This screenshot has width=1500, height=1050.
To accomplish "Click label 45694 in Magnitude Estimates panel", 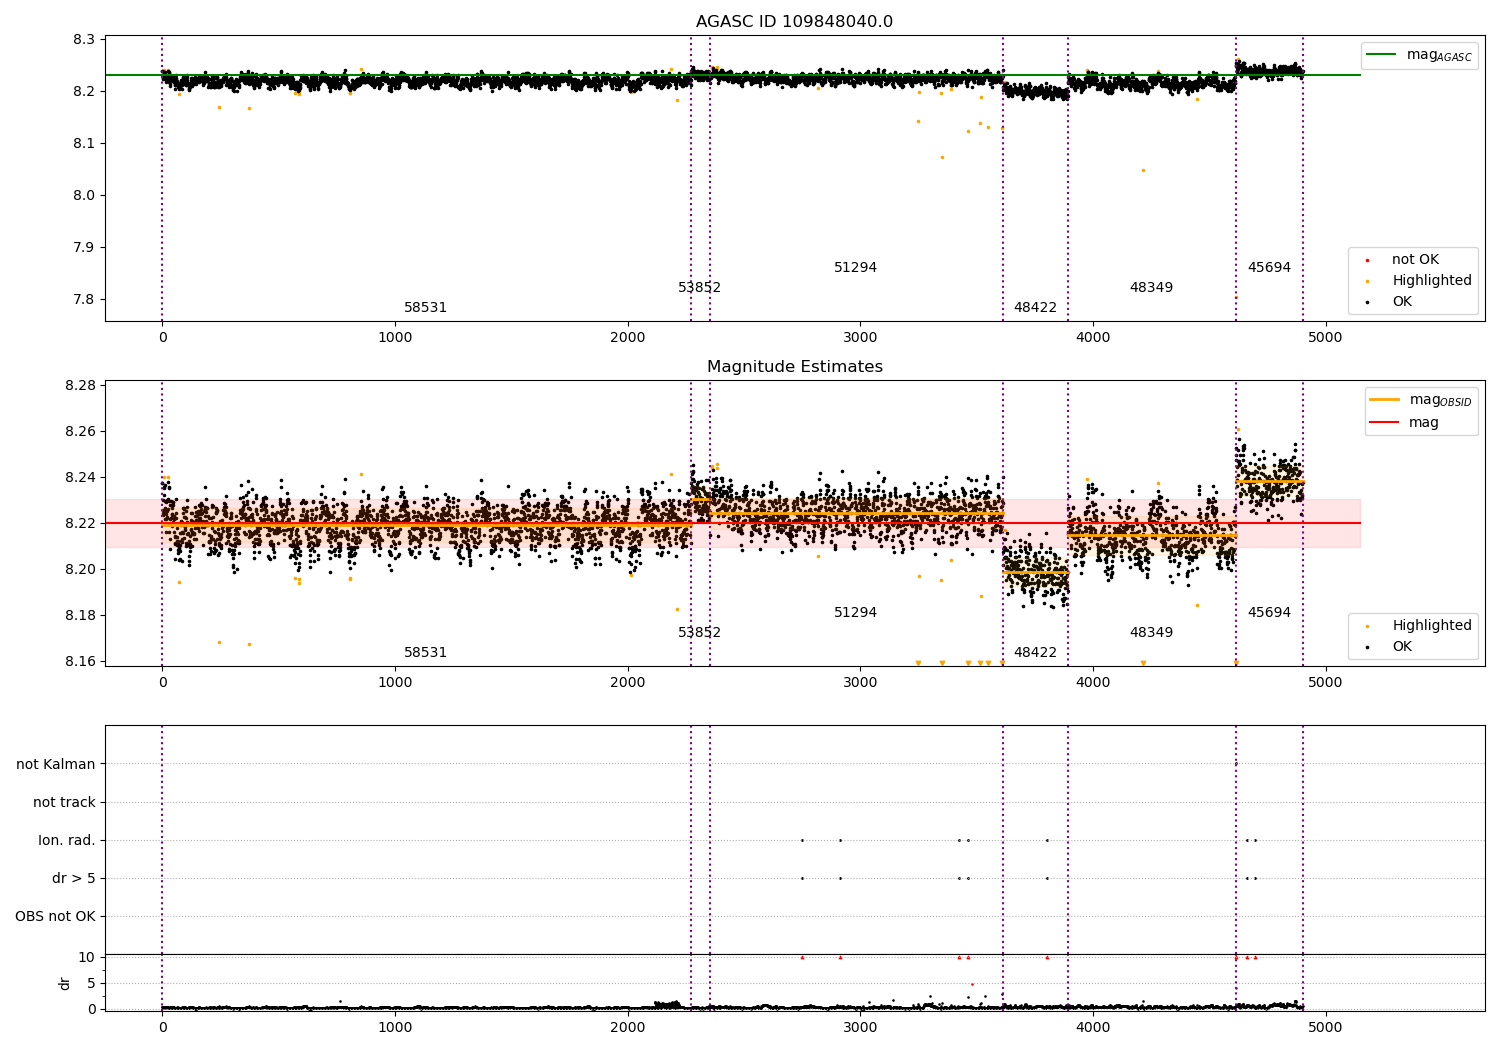I will (1269, 613).
